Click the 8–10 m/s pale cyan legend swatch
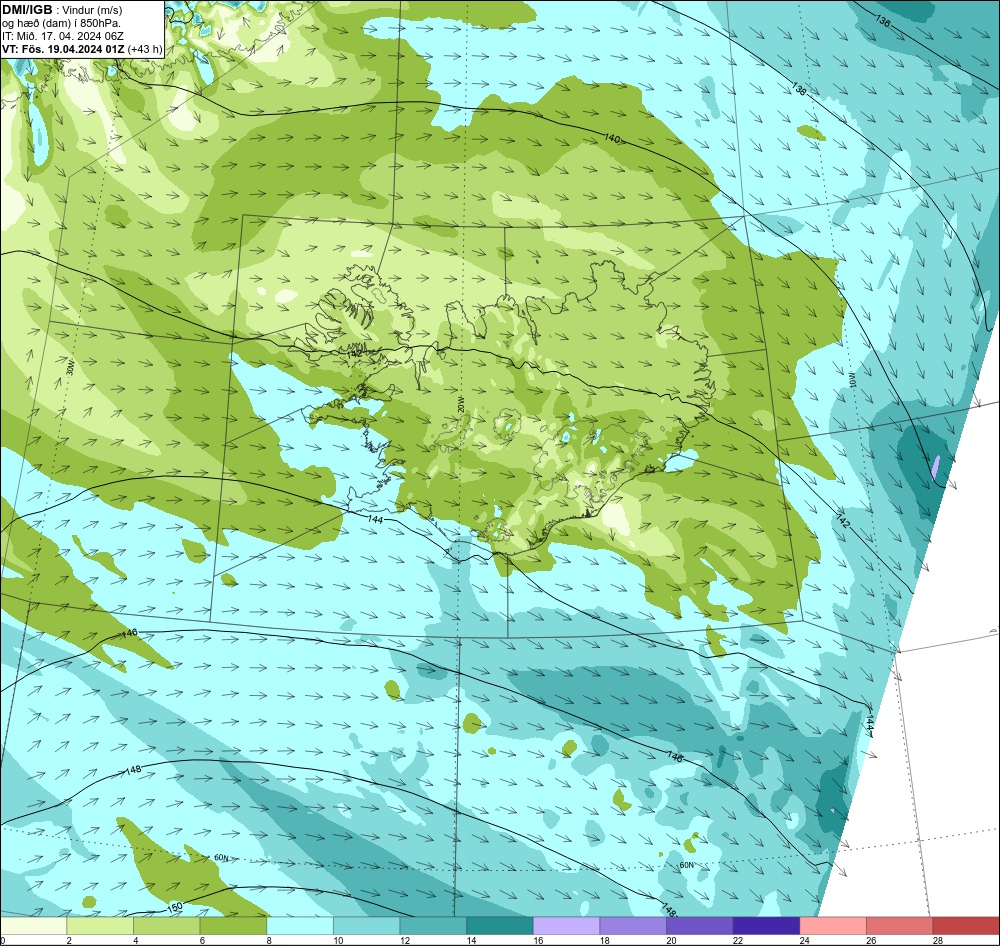Screen dimensions: 1000x946 coord(300,926)
